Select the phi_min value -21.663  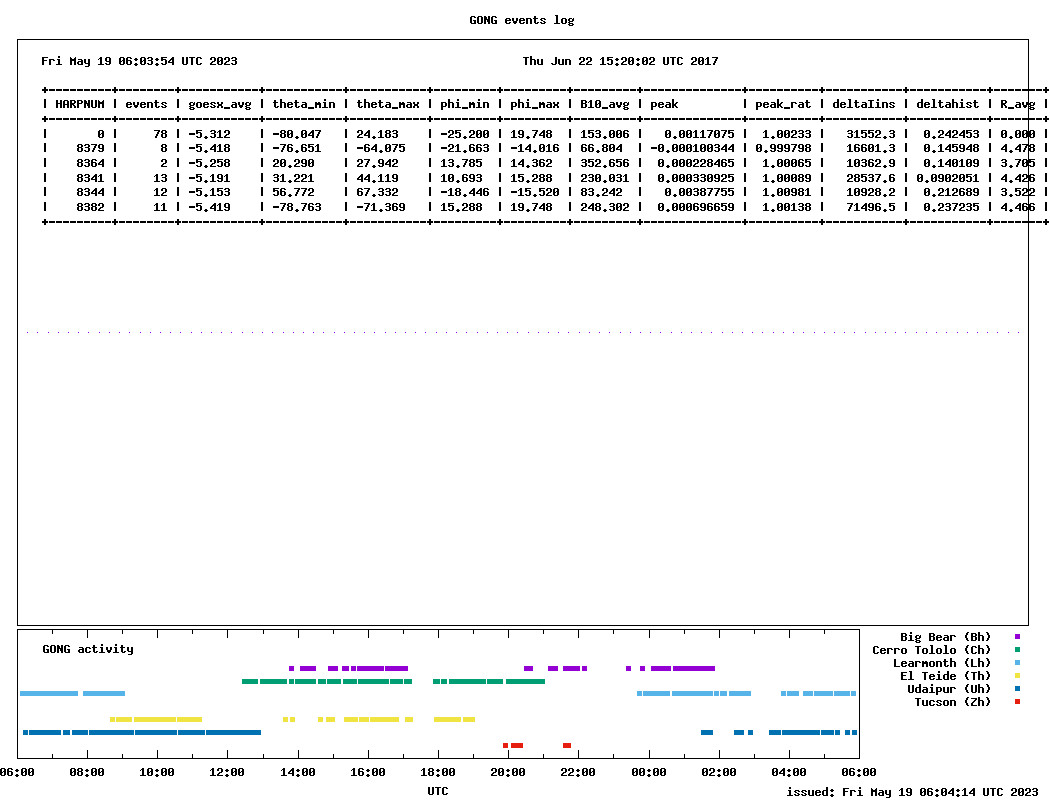pyautogui.click(x=465, y=149)
